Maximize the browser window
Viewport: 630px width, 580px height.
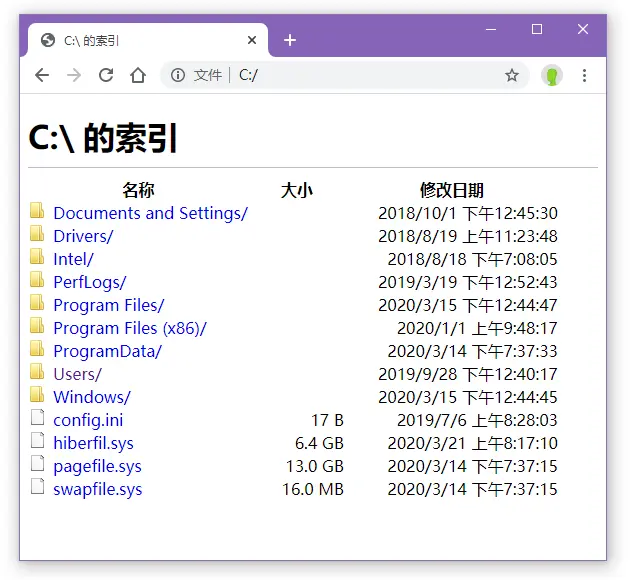(x=537, y=29)
